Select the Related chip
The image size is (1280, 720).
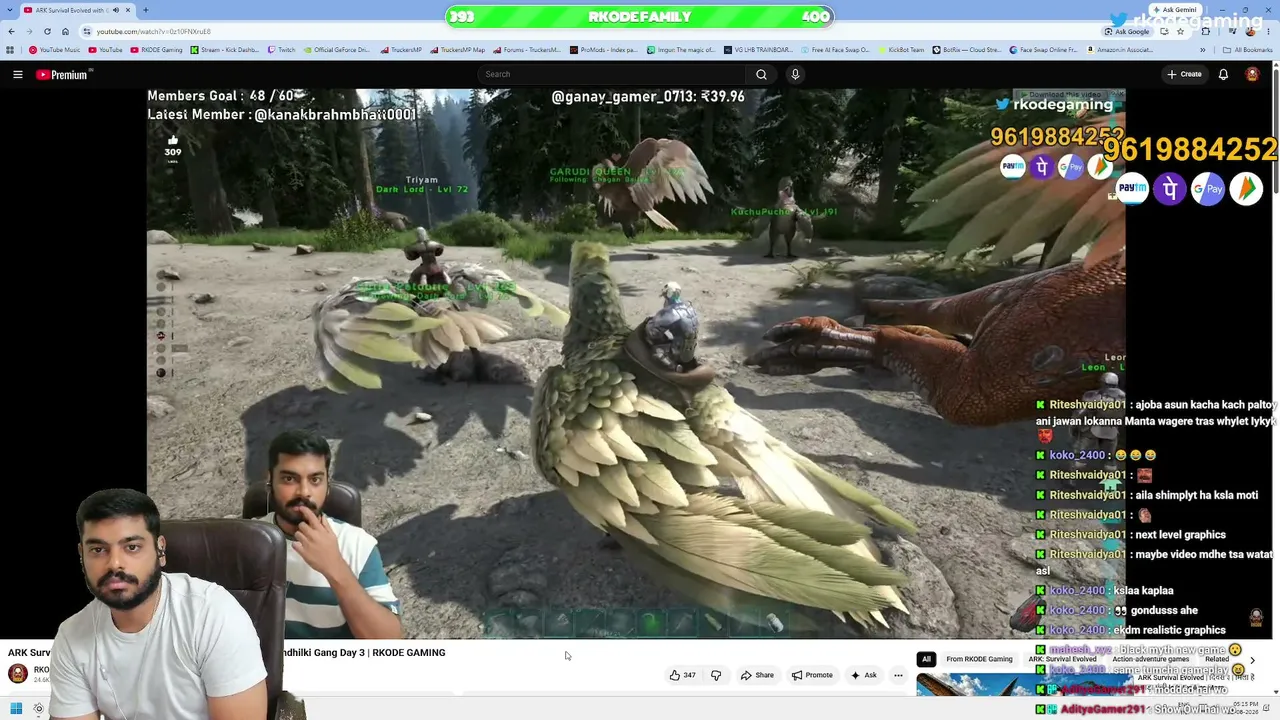point(1217,659)
